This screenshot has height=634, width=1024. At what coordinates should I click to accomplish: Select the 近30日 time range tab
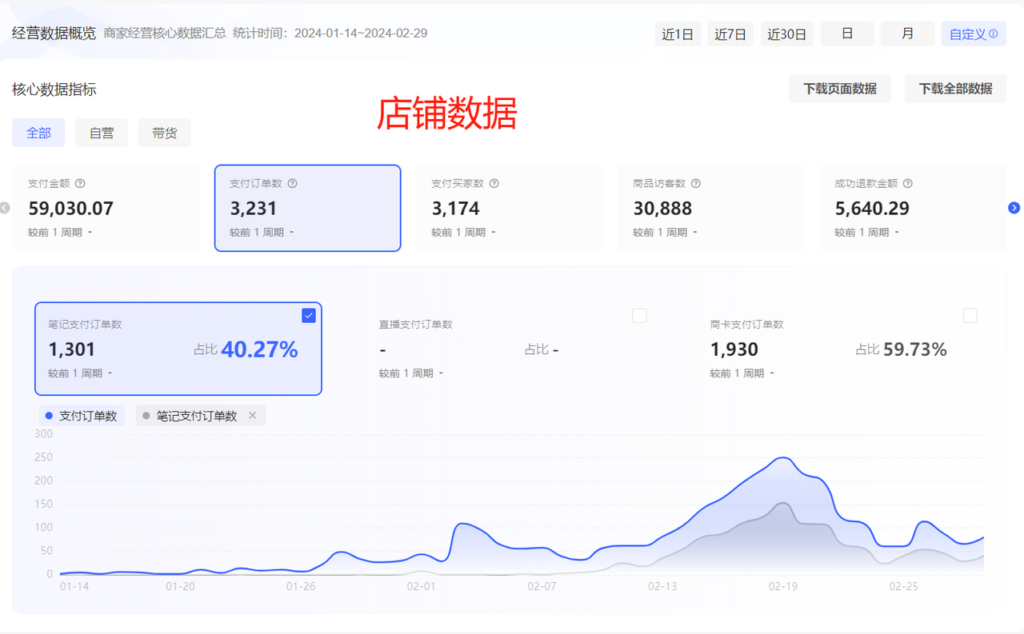[787, 33]
